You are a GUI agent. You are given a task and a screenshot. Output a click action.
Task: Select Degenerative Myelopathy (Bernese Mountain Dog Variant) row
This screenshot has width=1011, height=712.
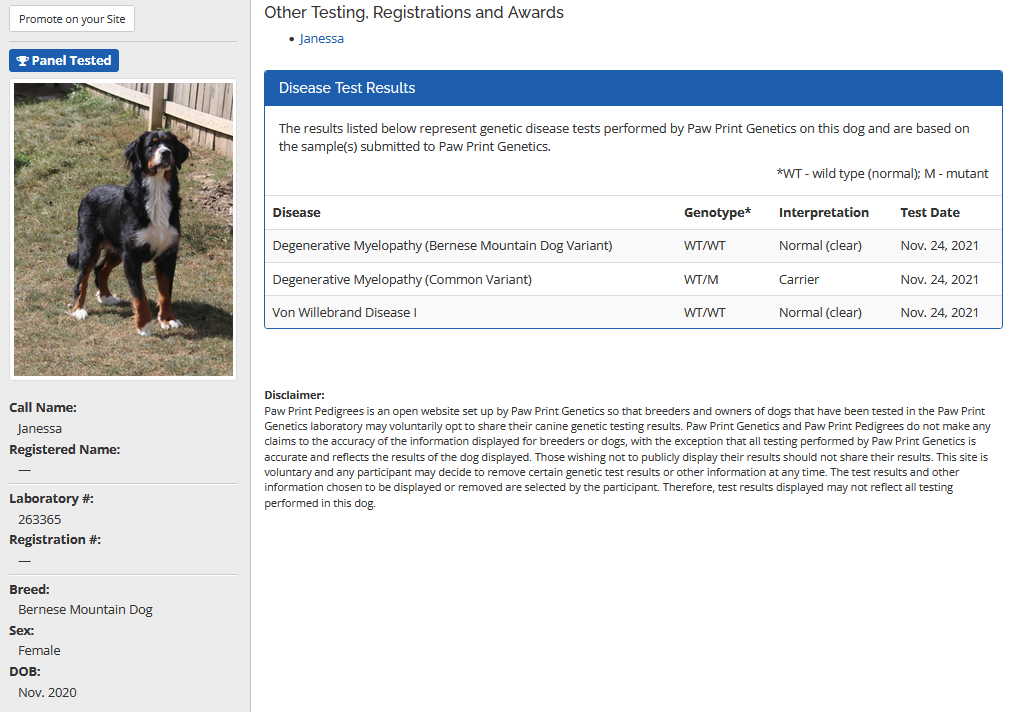[x=442, y=246]
